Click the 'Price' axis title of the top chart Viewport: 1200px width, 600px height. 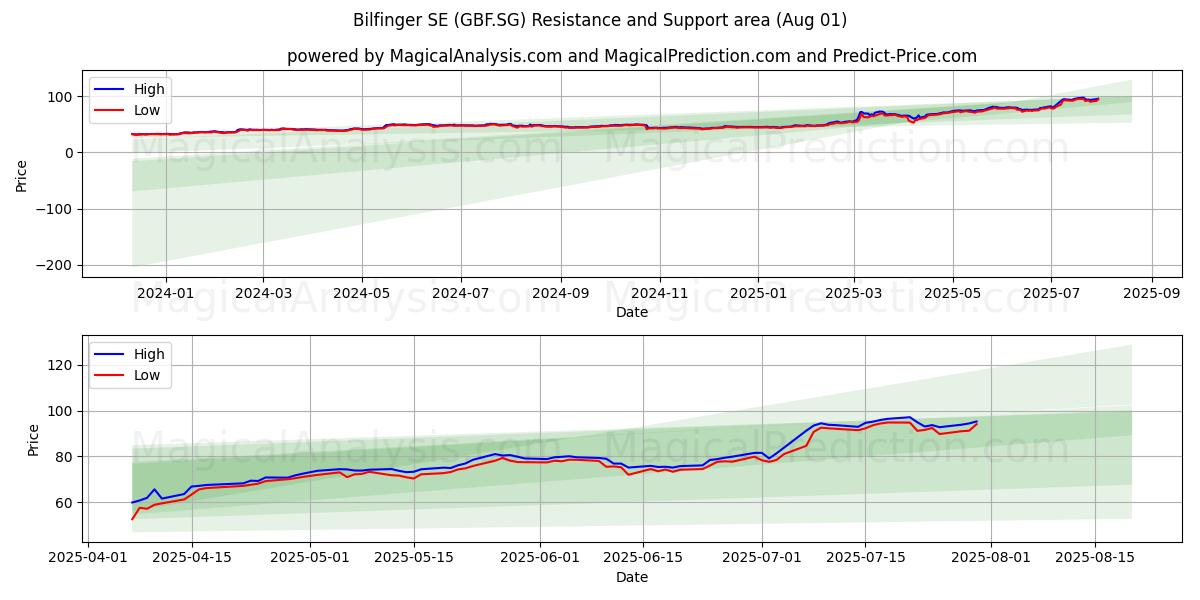(22, 174)
